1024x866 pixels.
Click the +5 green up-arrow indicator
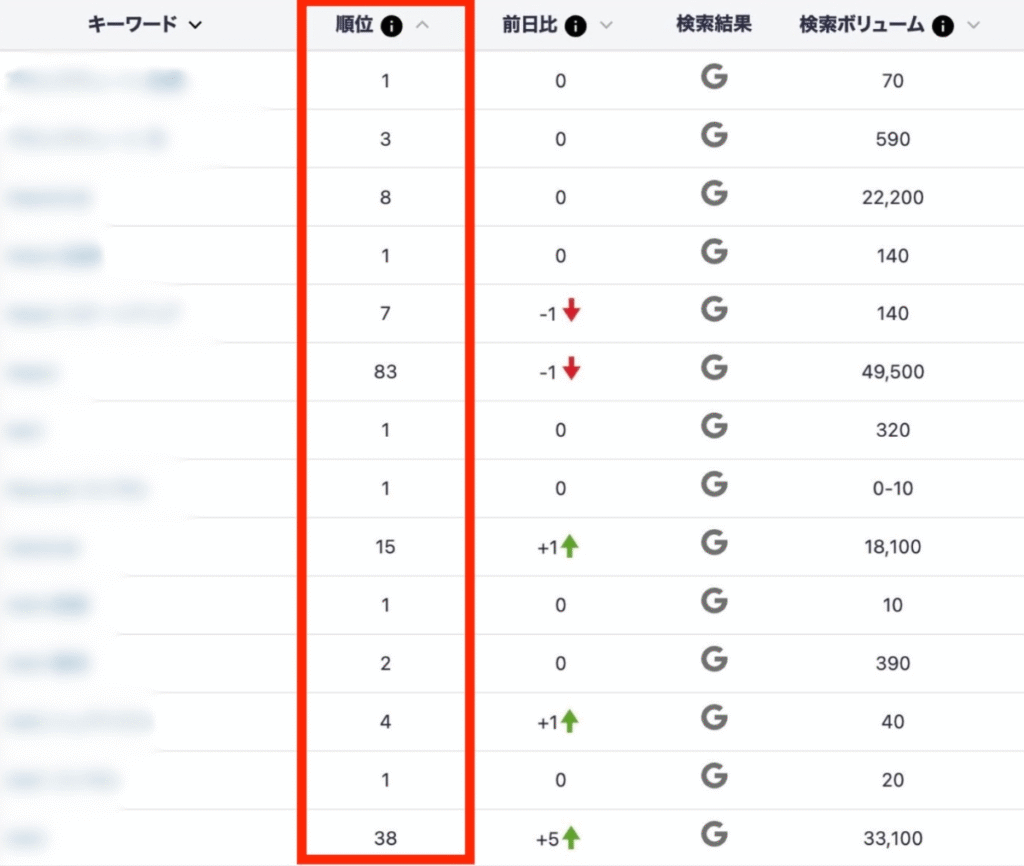click(570, 837)
